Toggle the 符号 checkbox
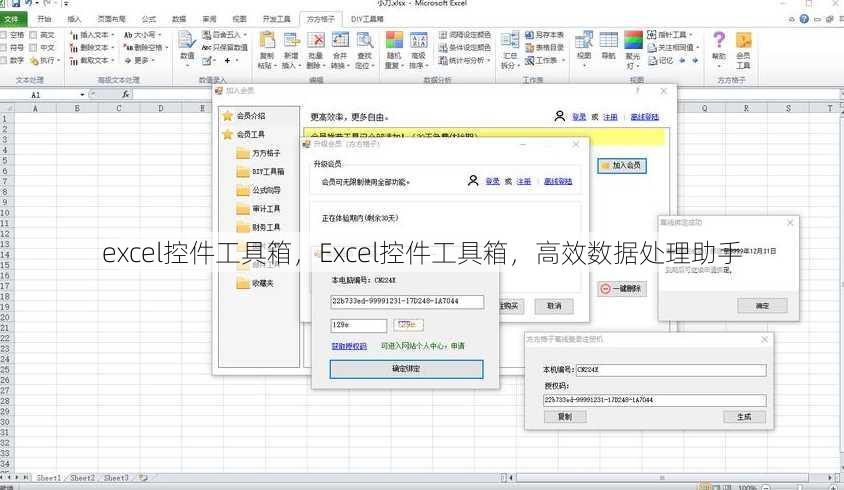 (3, 47)
